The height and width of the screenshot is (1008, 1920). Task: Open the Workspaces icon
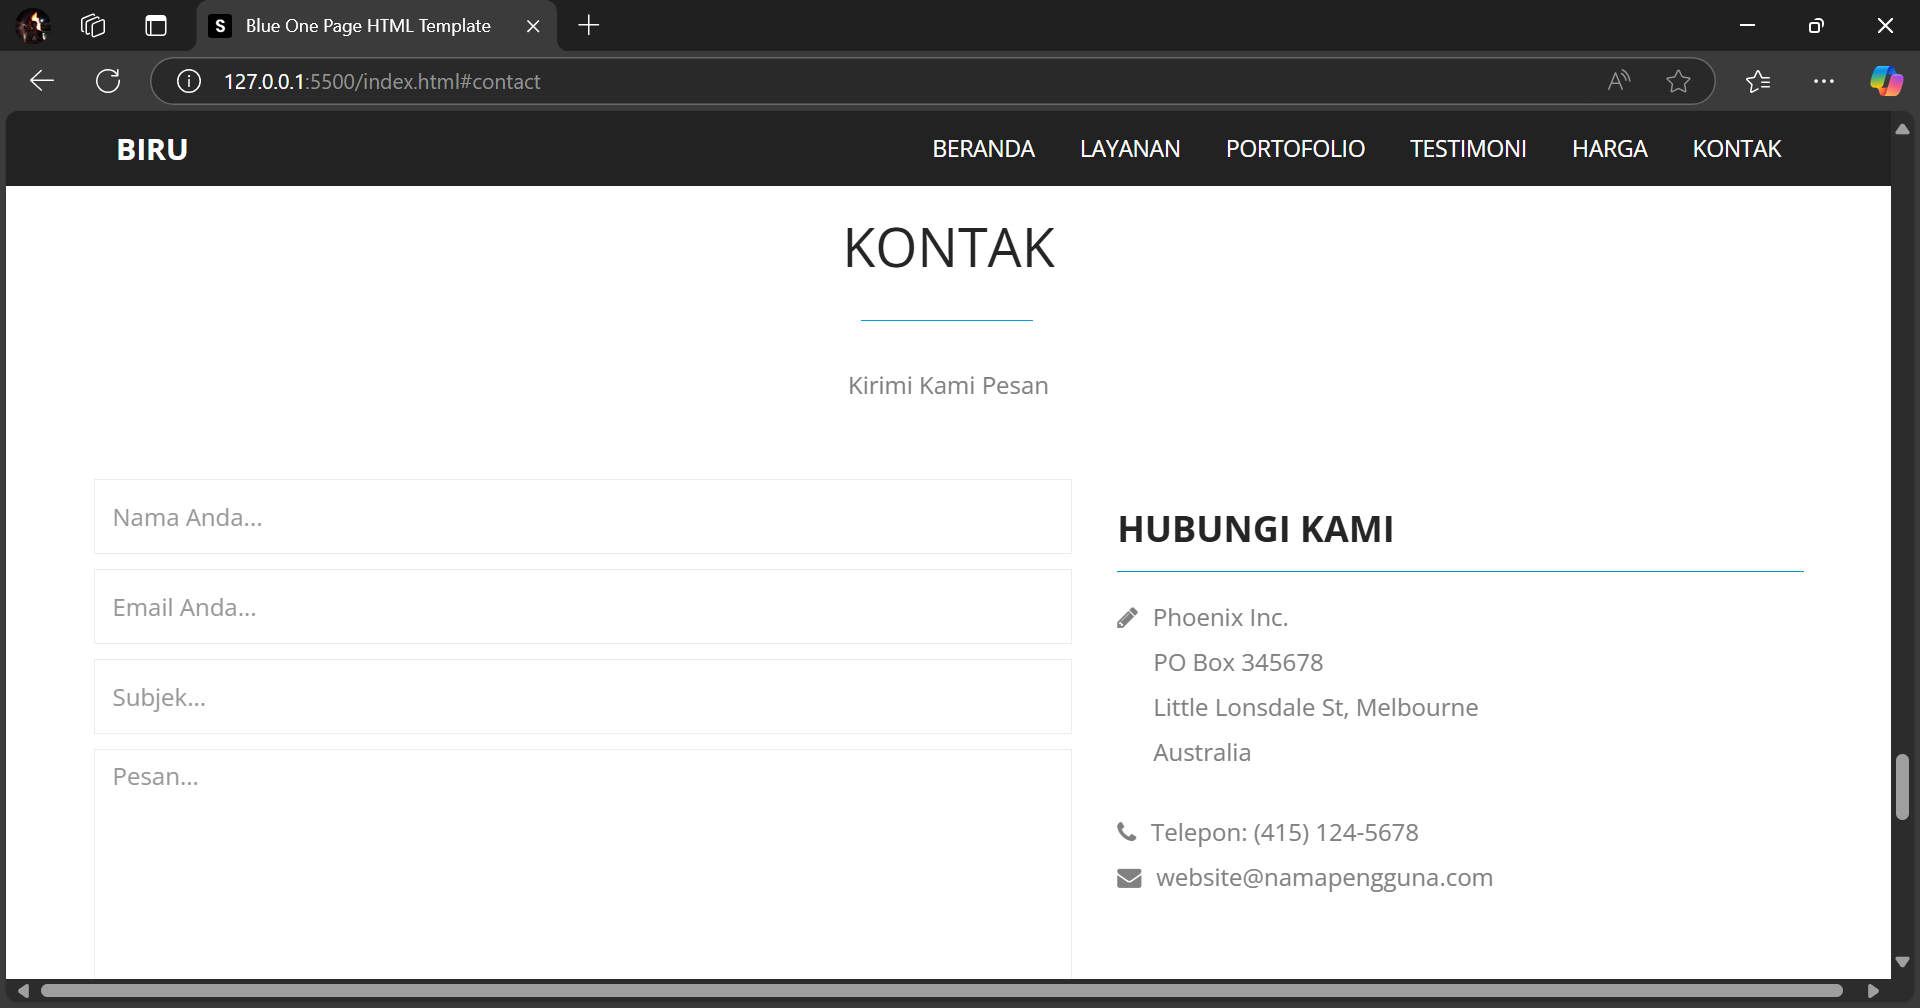pos(93,26)
